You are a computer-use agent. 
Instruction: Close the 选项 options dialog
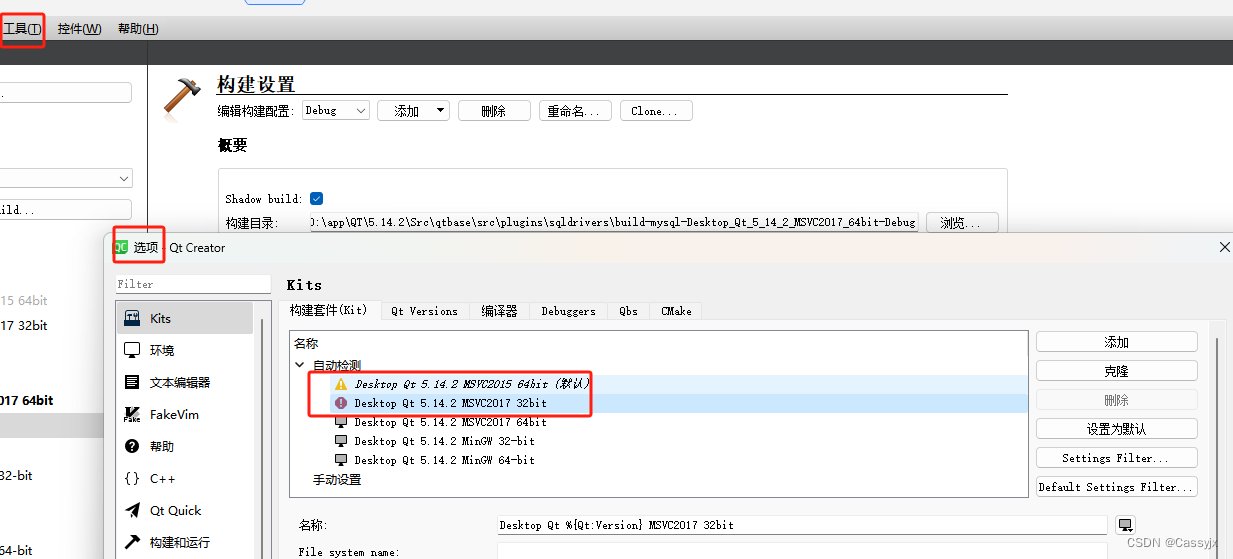click(x=1225, y=247)
